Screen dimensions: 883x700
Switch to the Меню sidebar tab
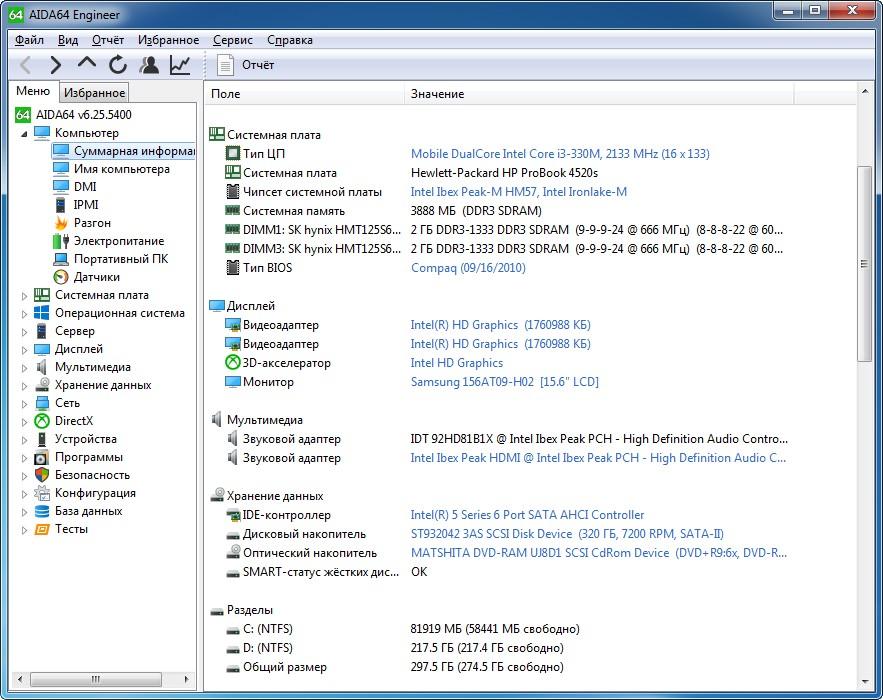[33, 91]
